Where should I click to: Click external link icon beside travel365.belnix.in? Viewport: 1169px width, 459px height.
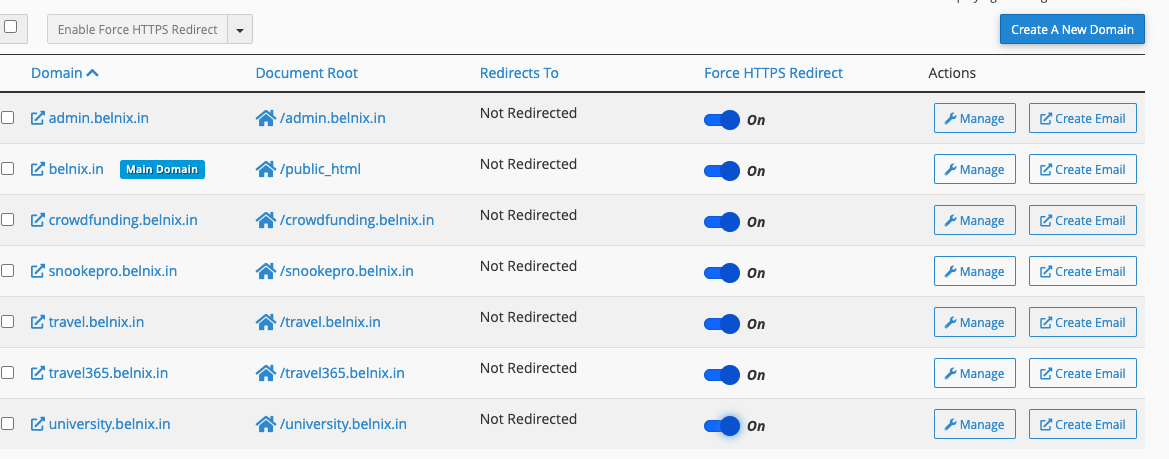[x=38, y=373]
